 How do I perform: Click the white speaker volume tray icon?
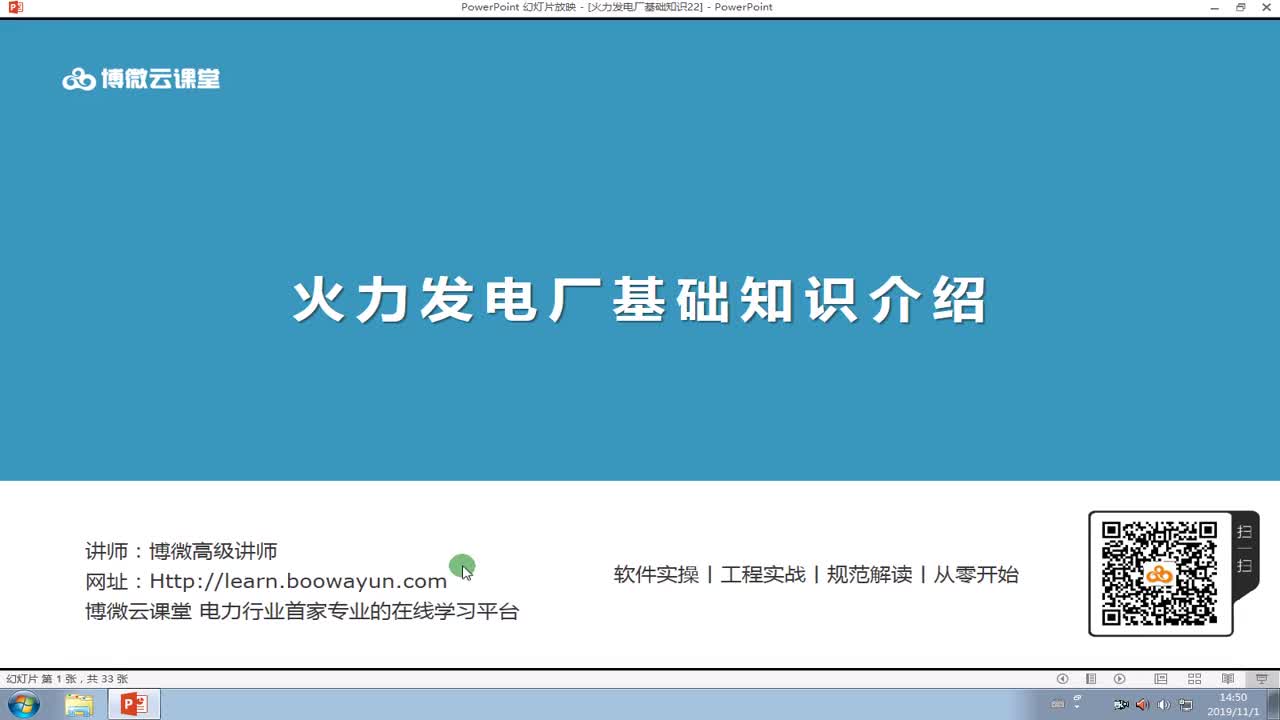(1163, 705)
